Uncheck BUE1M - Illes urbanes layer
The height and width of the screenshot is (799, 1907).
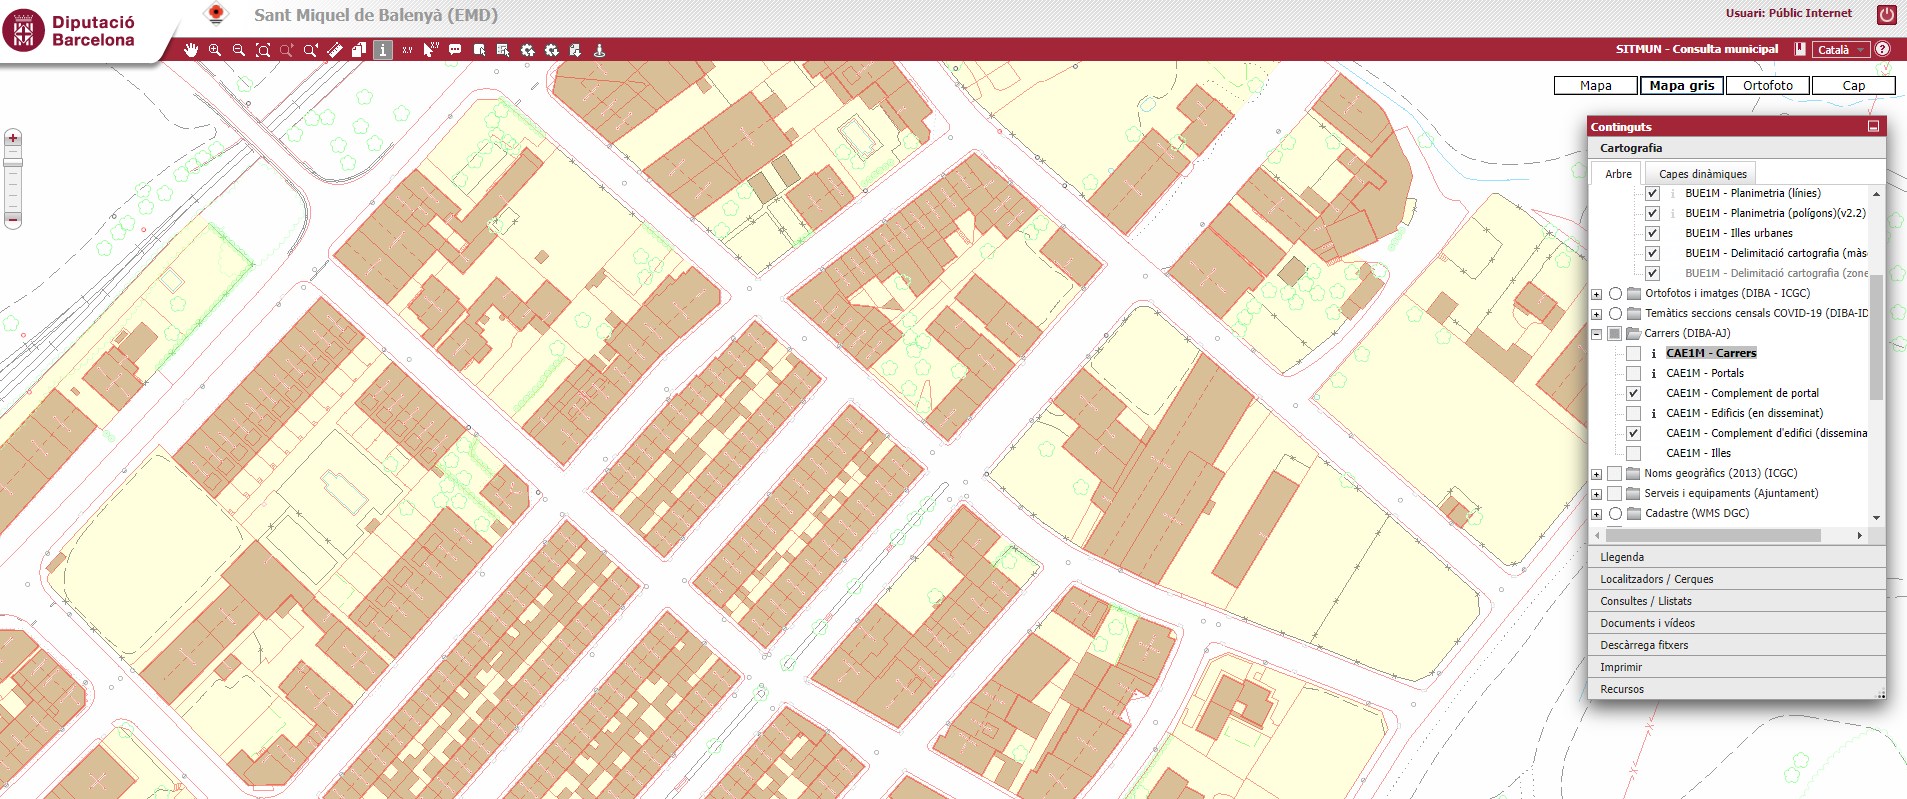1652,233
